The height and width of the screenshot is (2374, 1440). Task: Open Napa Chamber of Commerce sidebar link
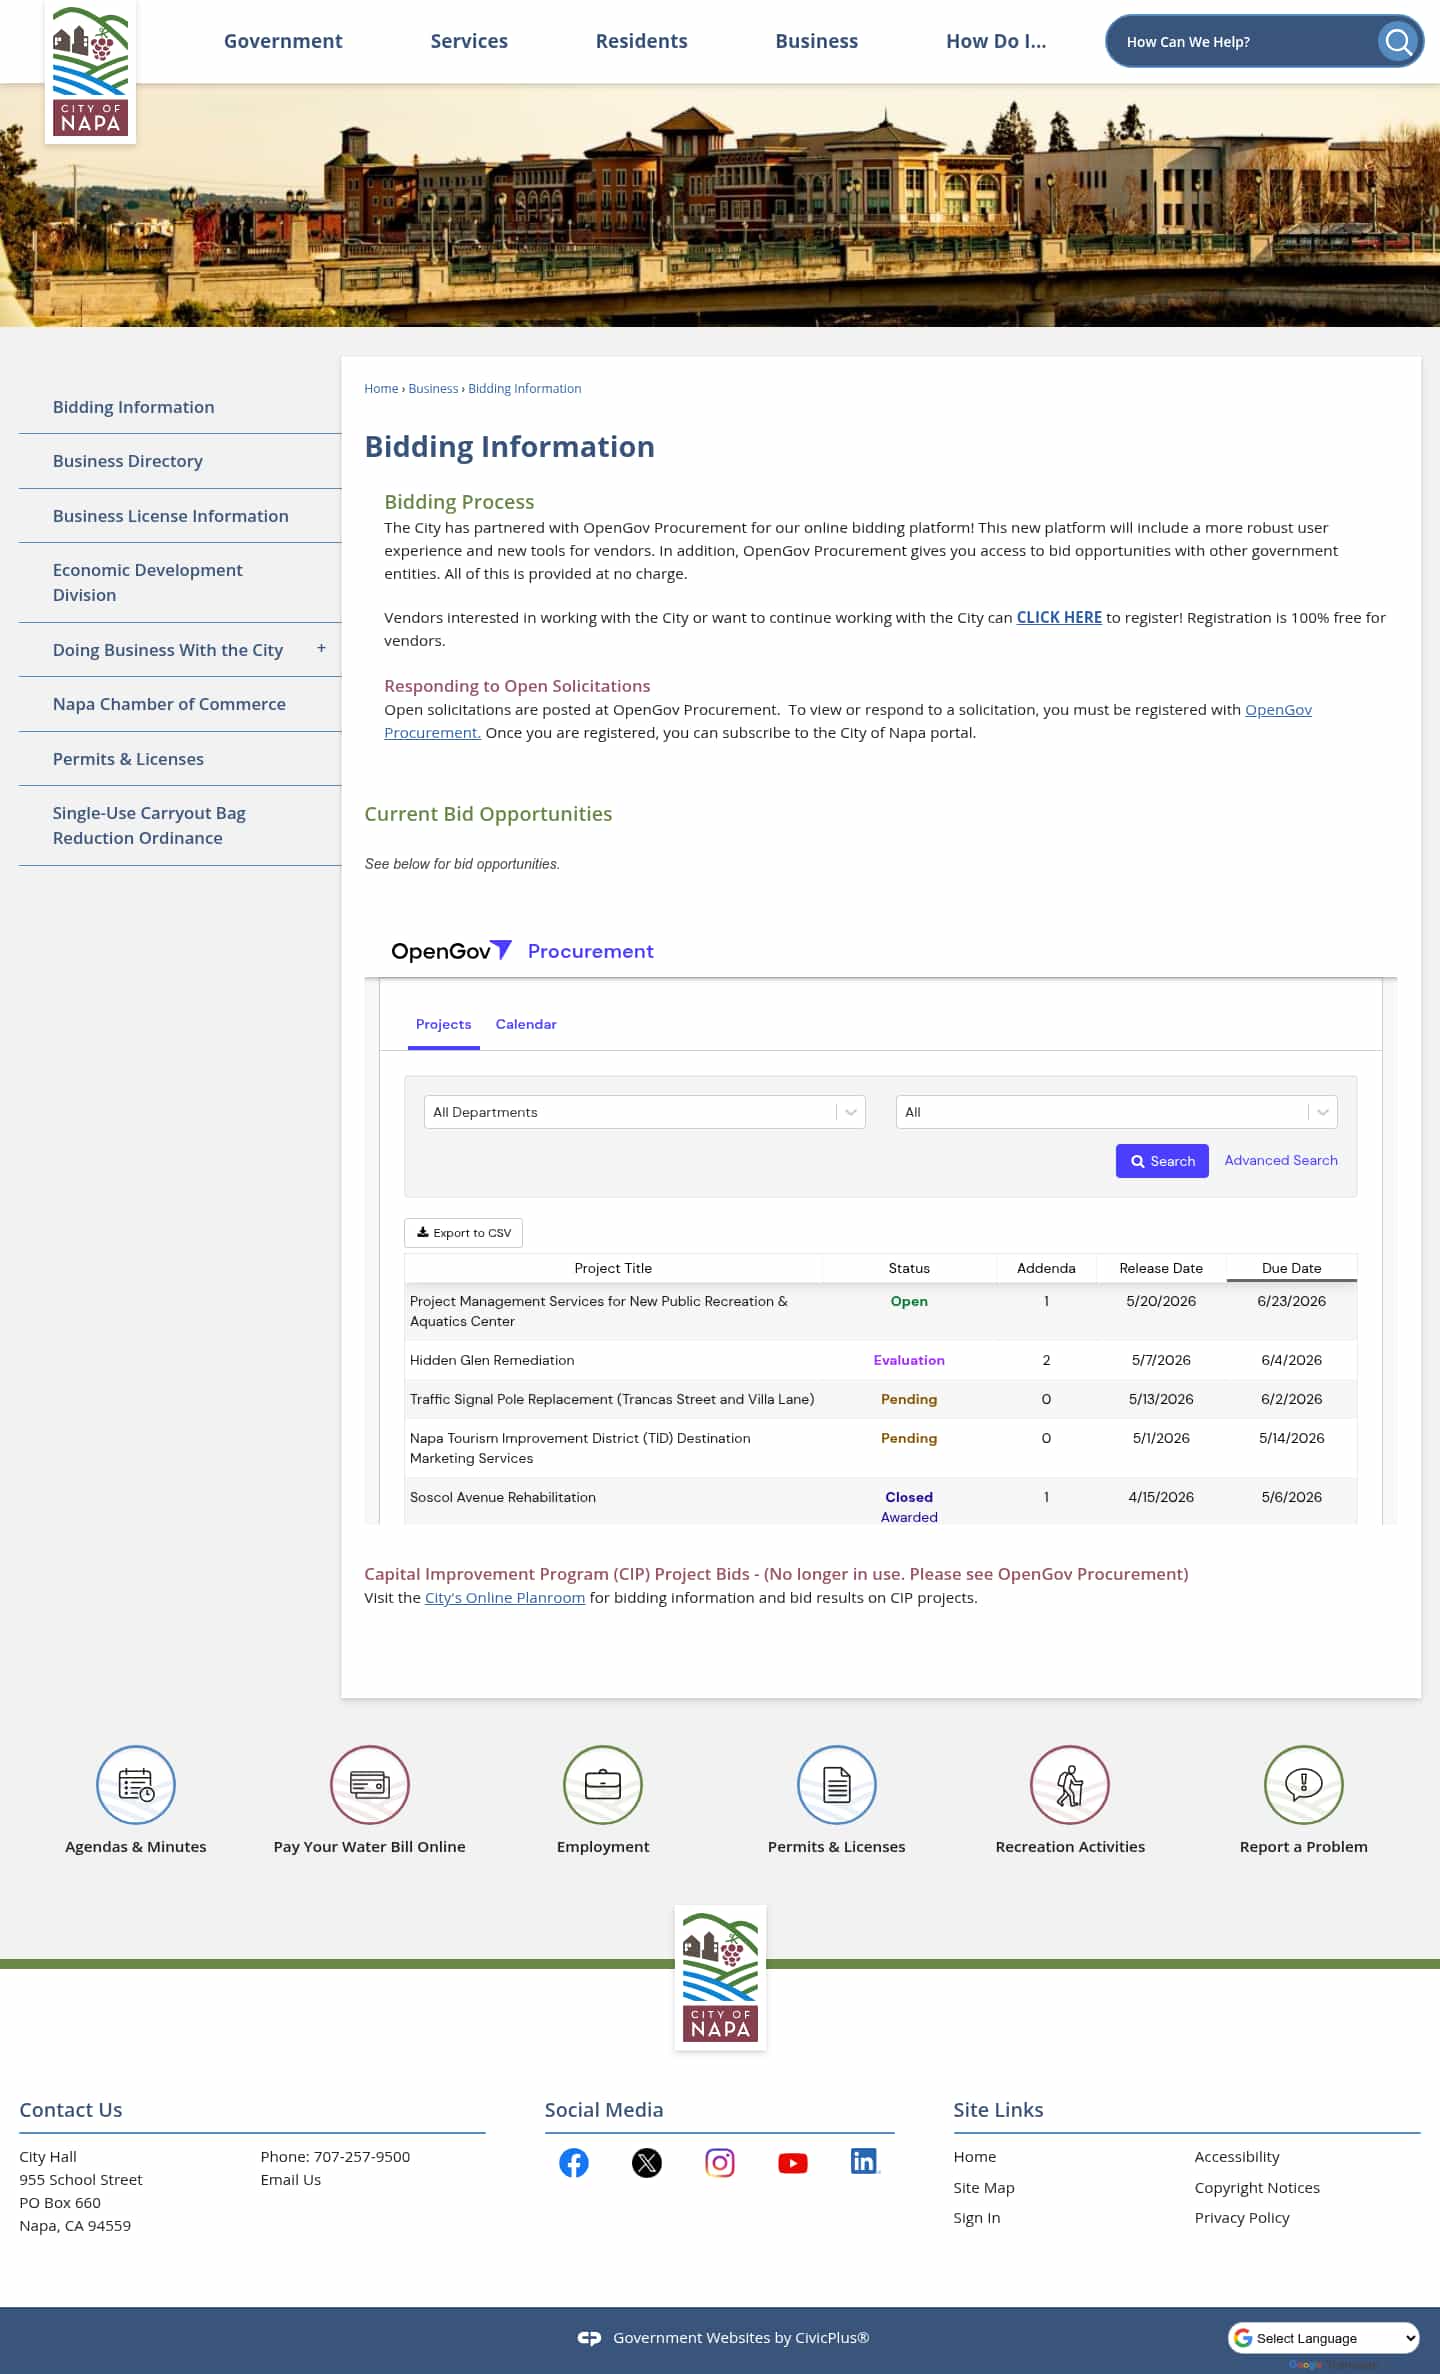coord(169,704)
